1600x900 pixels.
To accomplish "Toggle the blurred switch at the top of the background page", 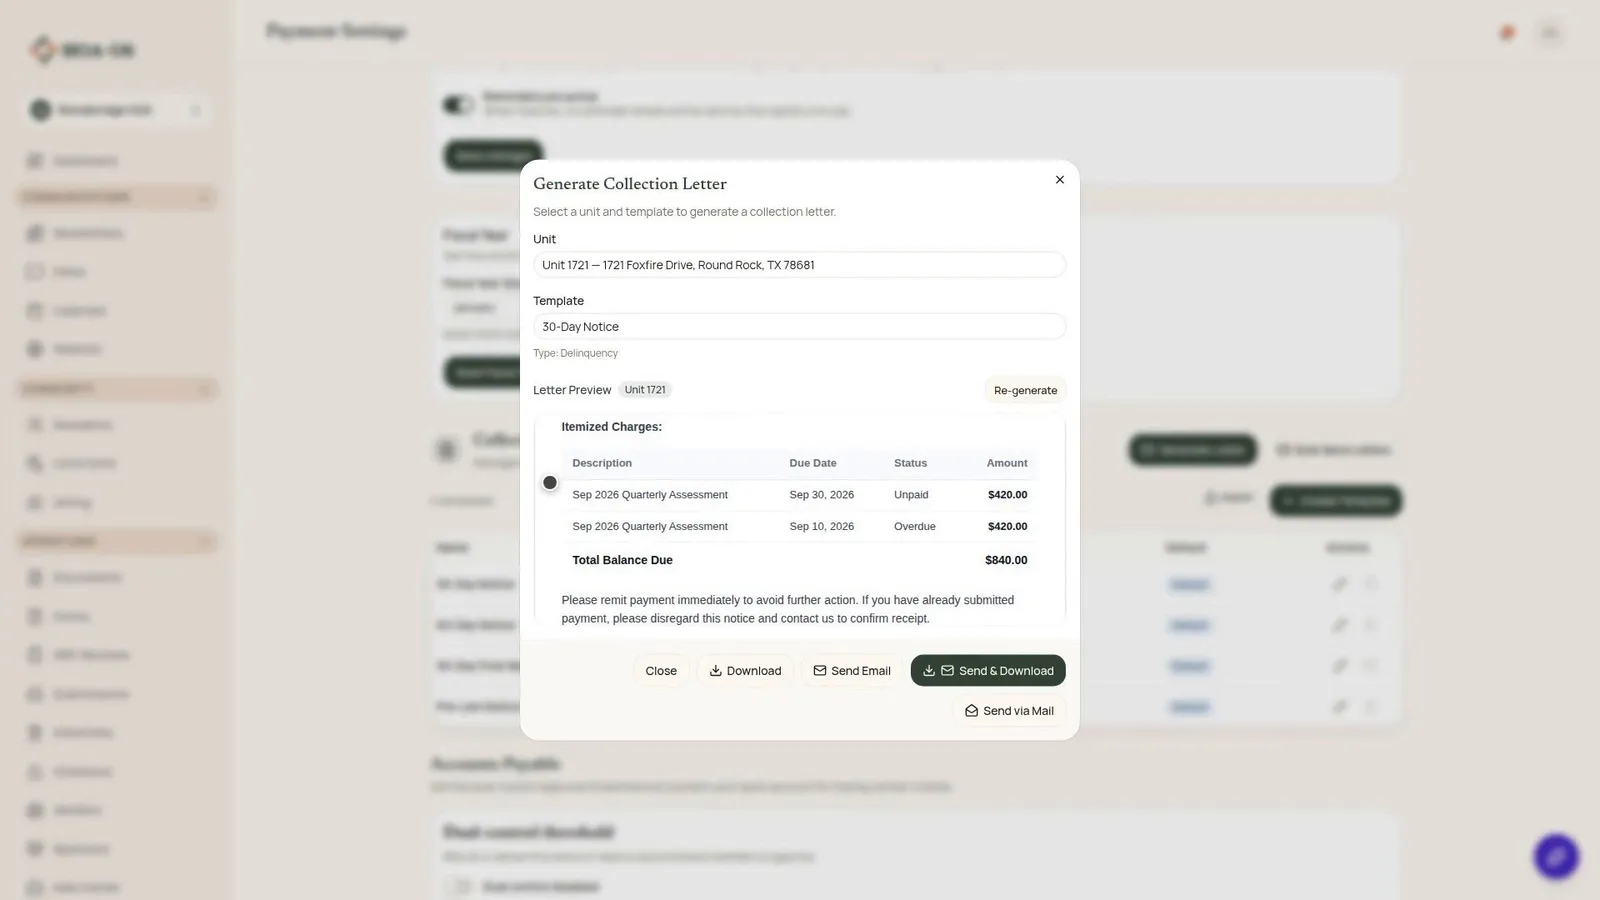I will click(458, 105).
